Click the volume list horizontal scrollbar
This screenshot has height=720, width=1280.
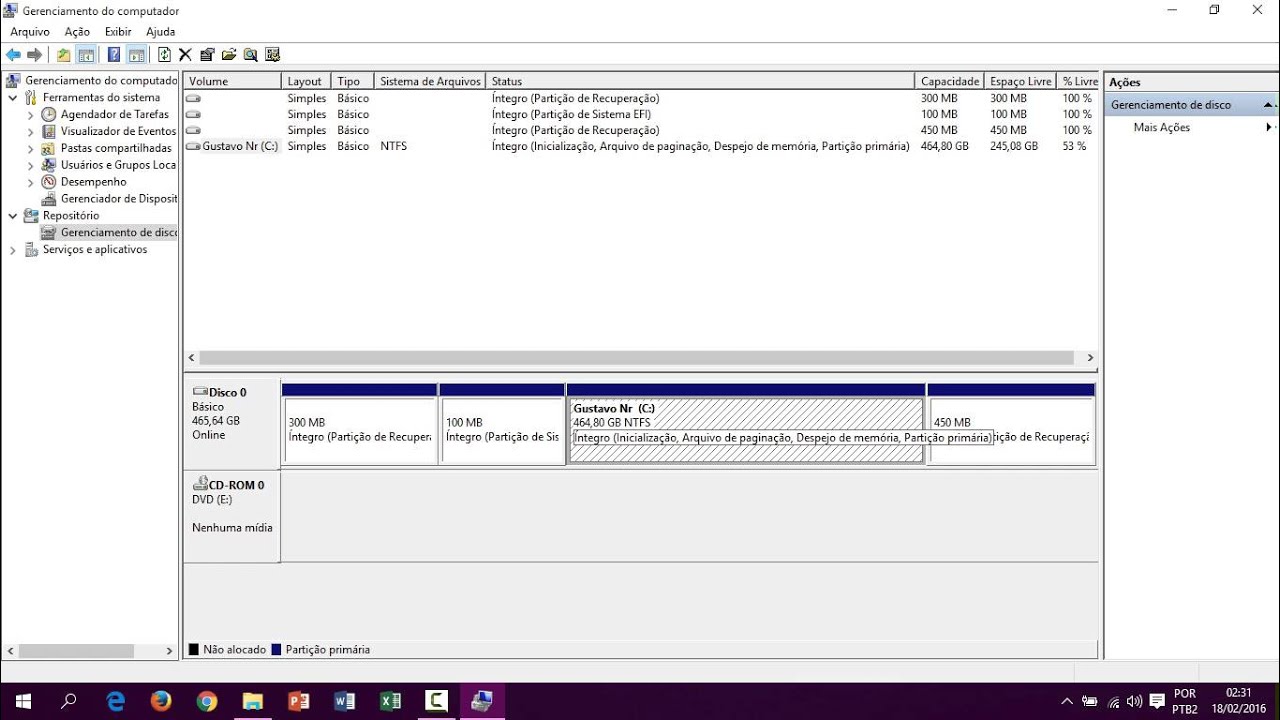click(636, 357)
